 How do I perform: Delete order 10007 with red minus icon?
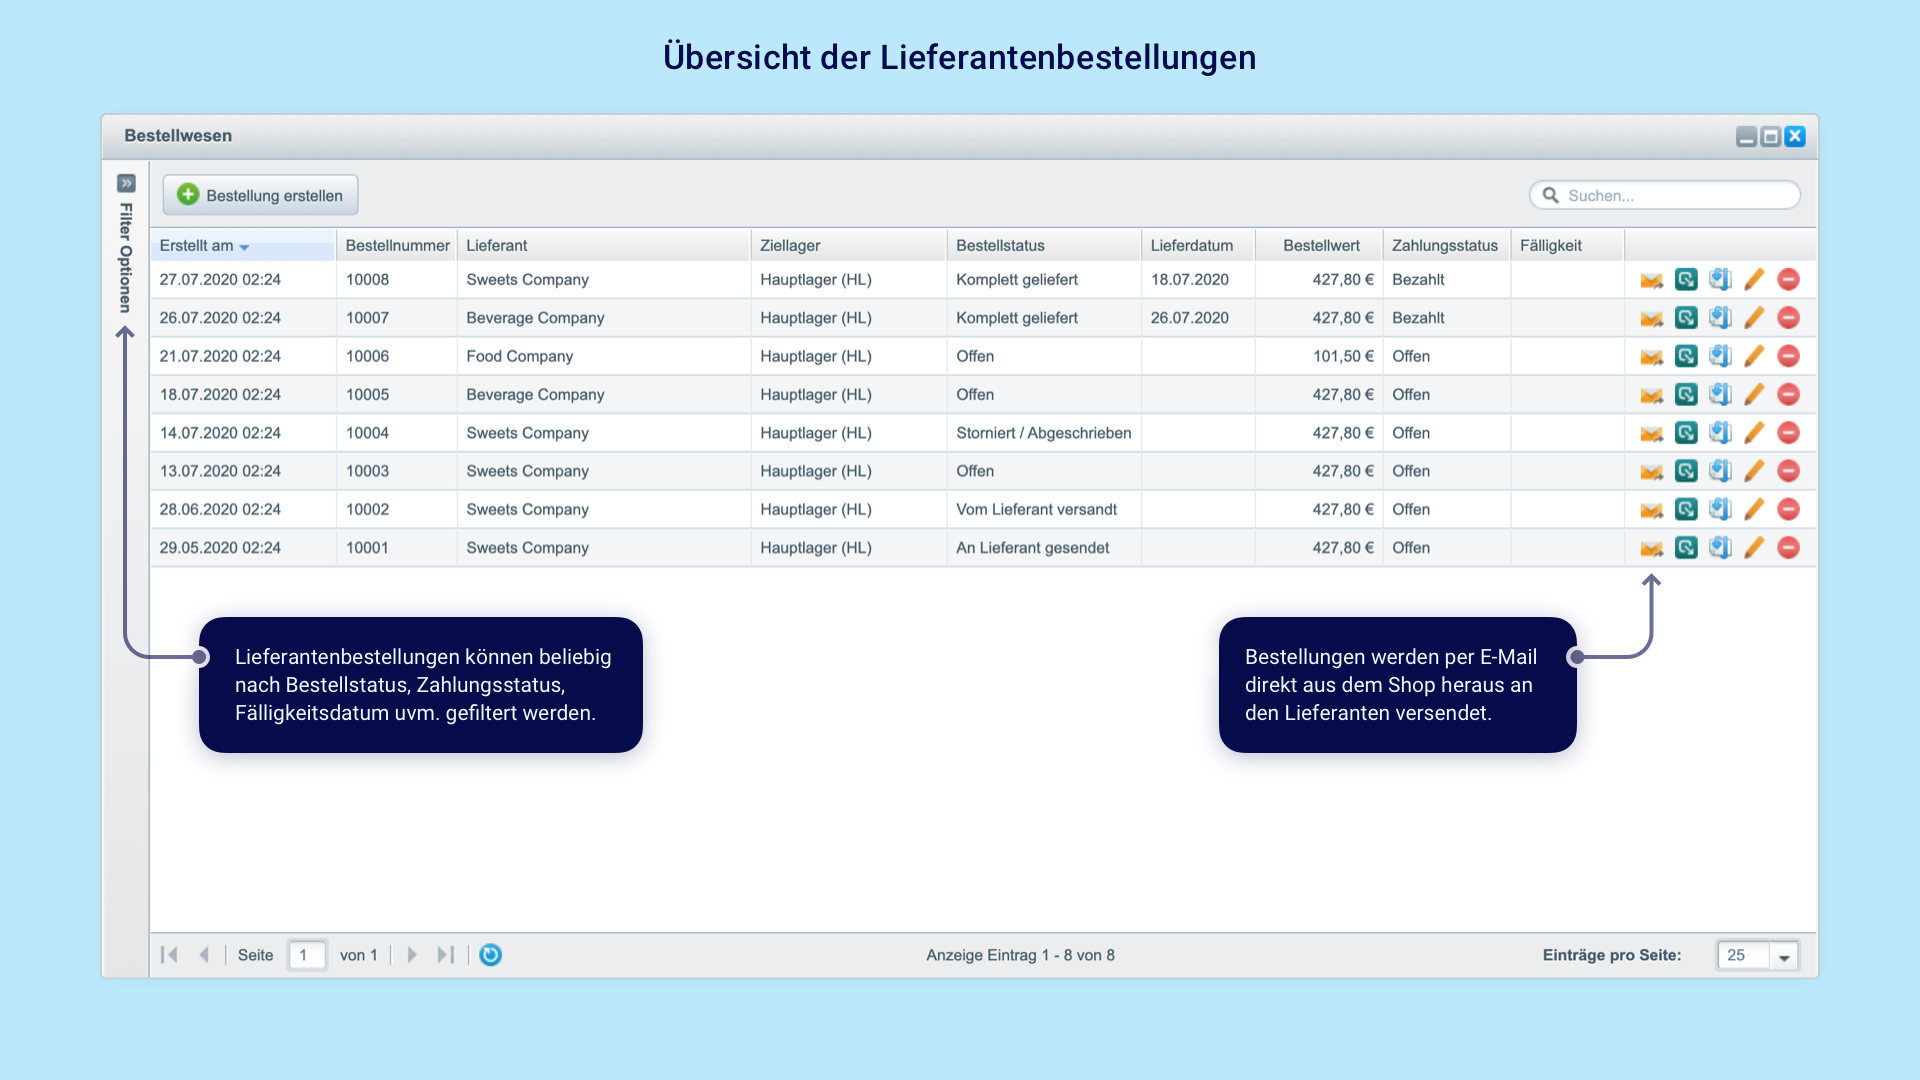(x=1789, y=318)
